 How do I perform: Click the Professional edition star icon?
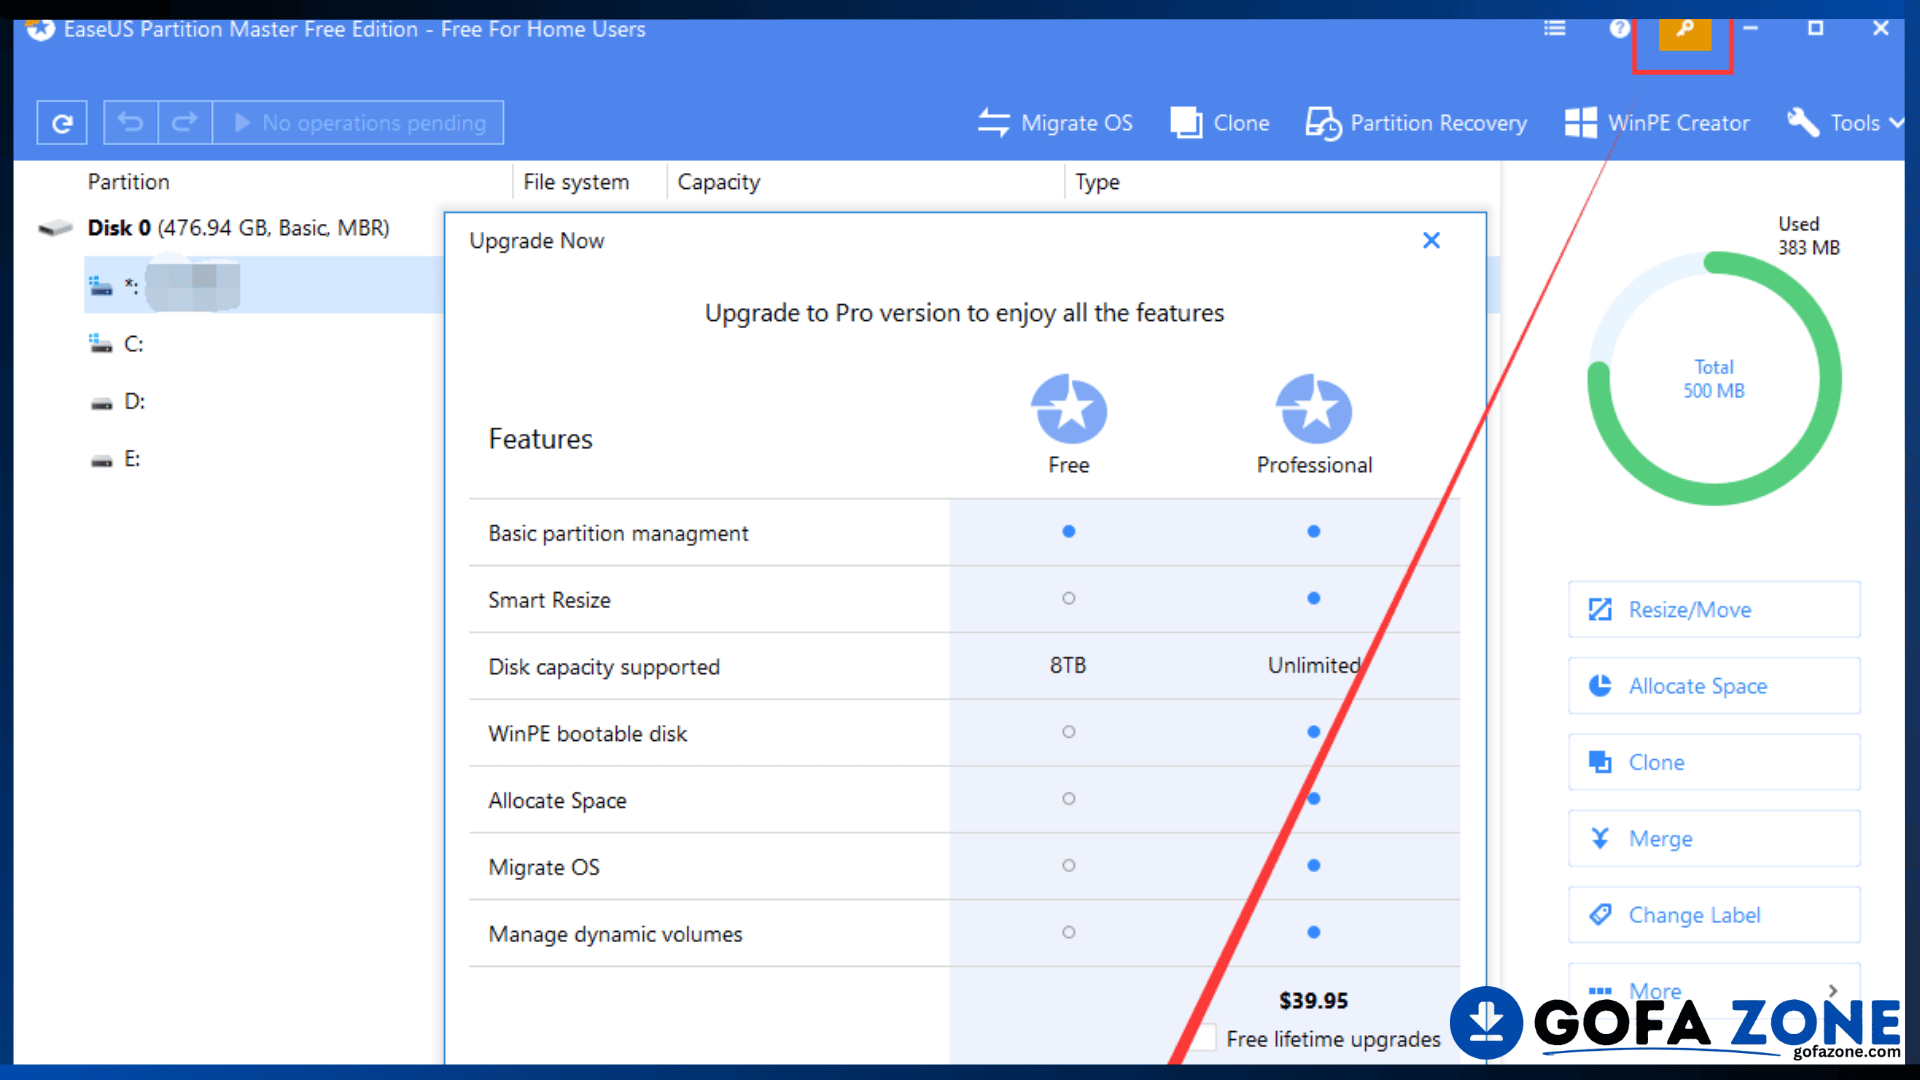click(x=1314, y=409)
